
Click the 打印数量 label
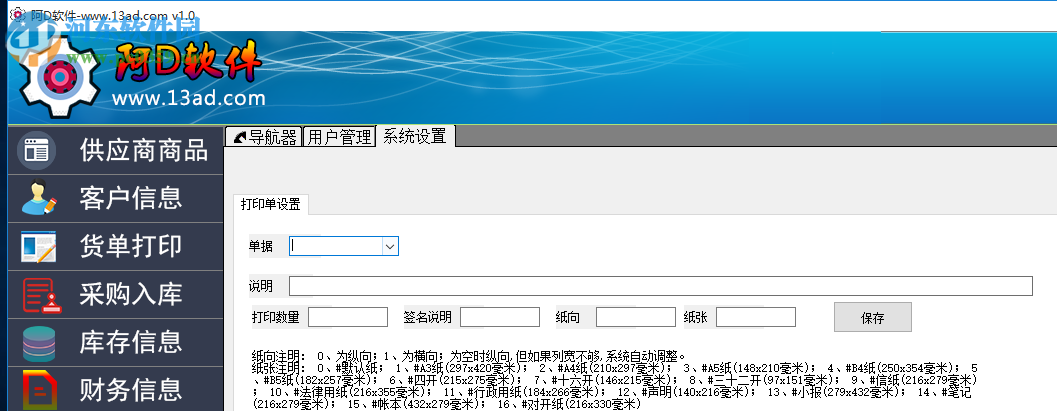point(276,317)
